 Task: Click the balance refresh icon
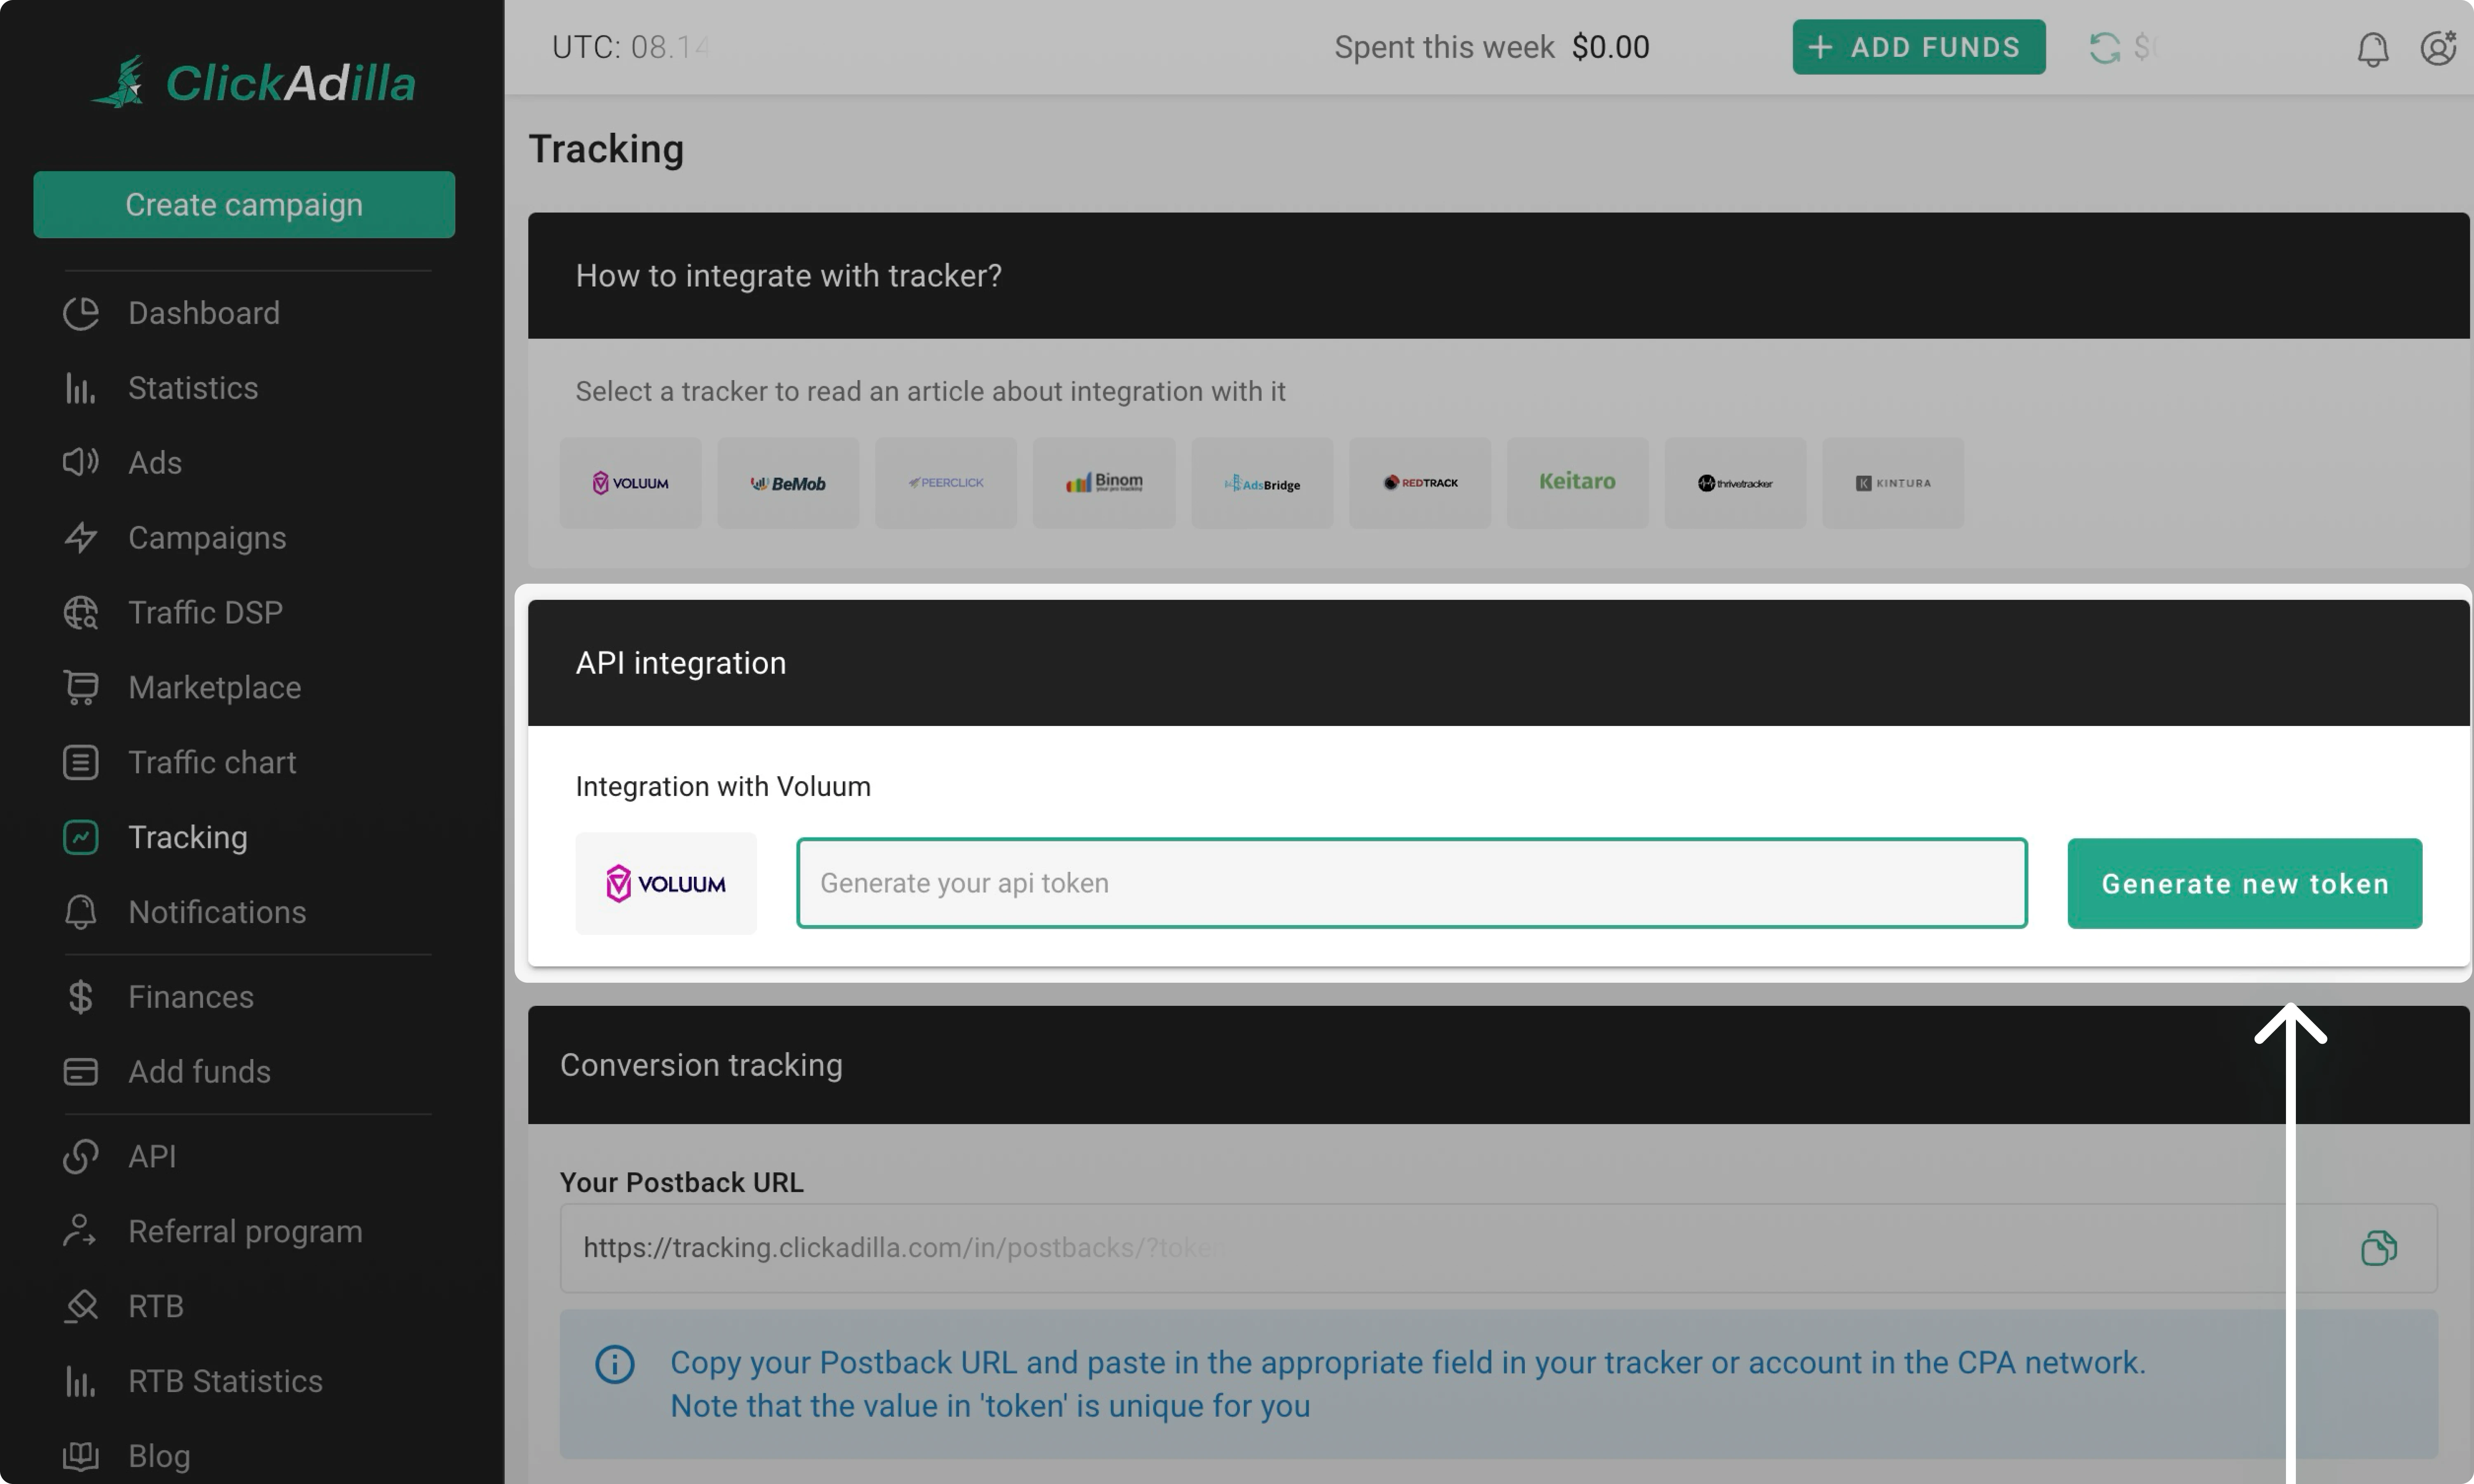2106,47
